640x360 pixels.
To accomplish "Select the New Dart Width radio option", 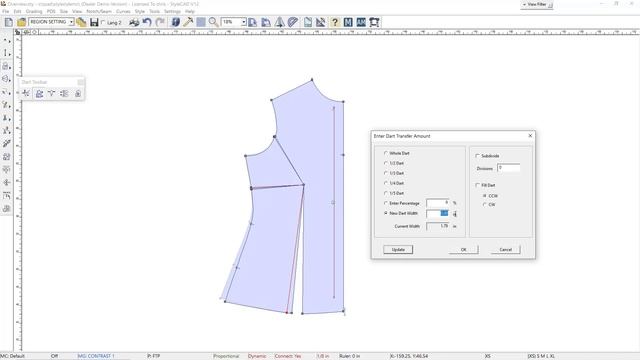I will [386, 213].
